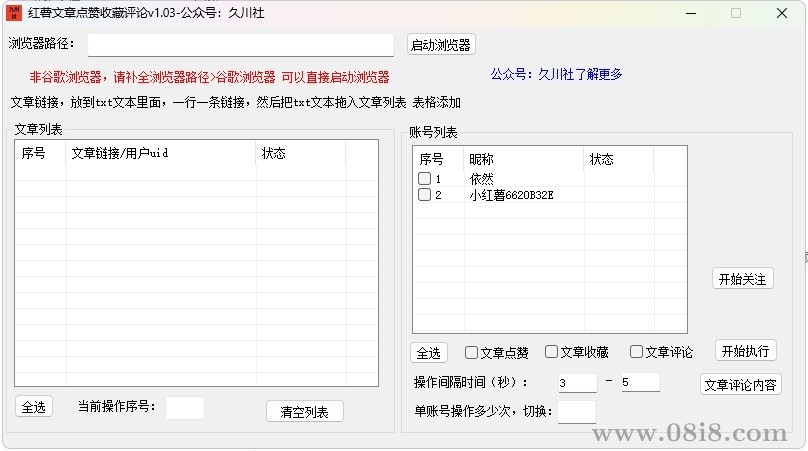Open the 文章评论内容 editor button
Image resolution: width=808 pixels, height=451 pixels.
tap(741, 385)
